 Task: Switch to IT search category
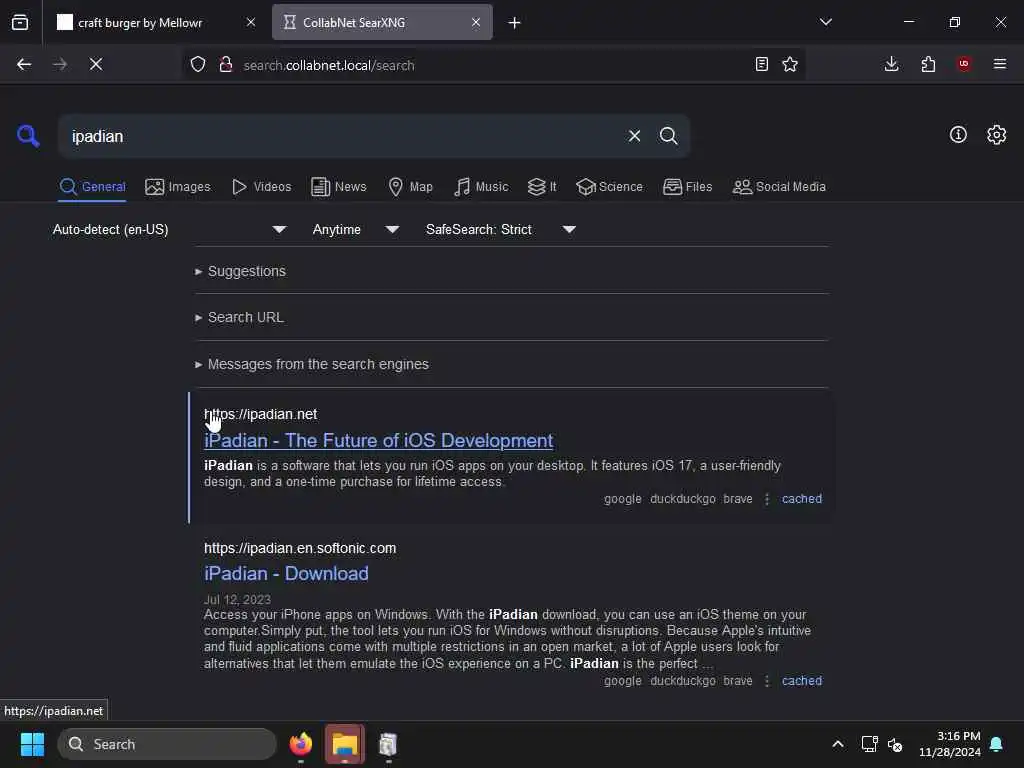pos(542,187)
